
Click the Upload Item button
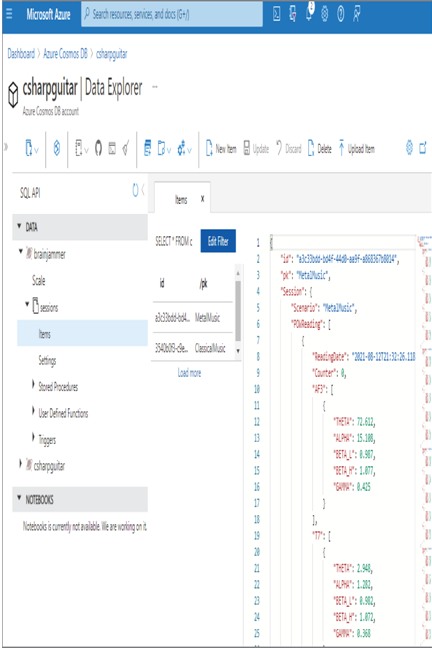(x=357, y=149)
